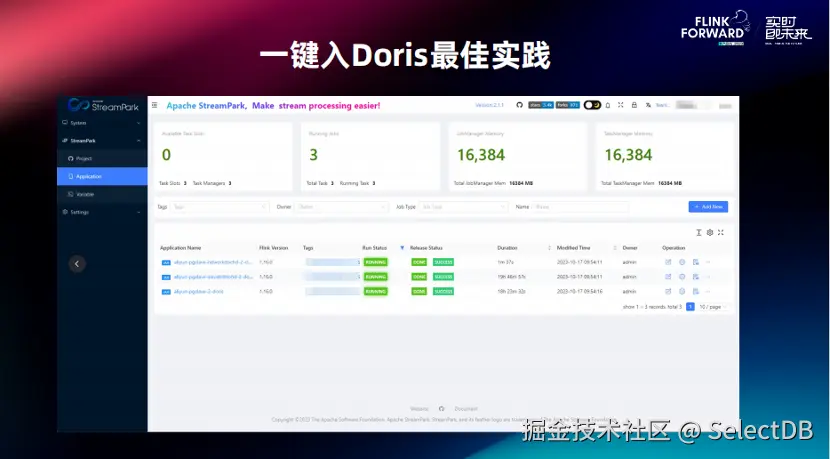830x460 pixels.
Task: Open the Document footer link
Action: pos(466,409)
